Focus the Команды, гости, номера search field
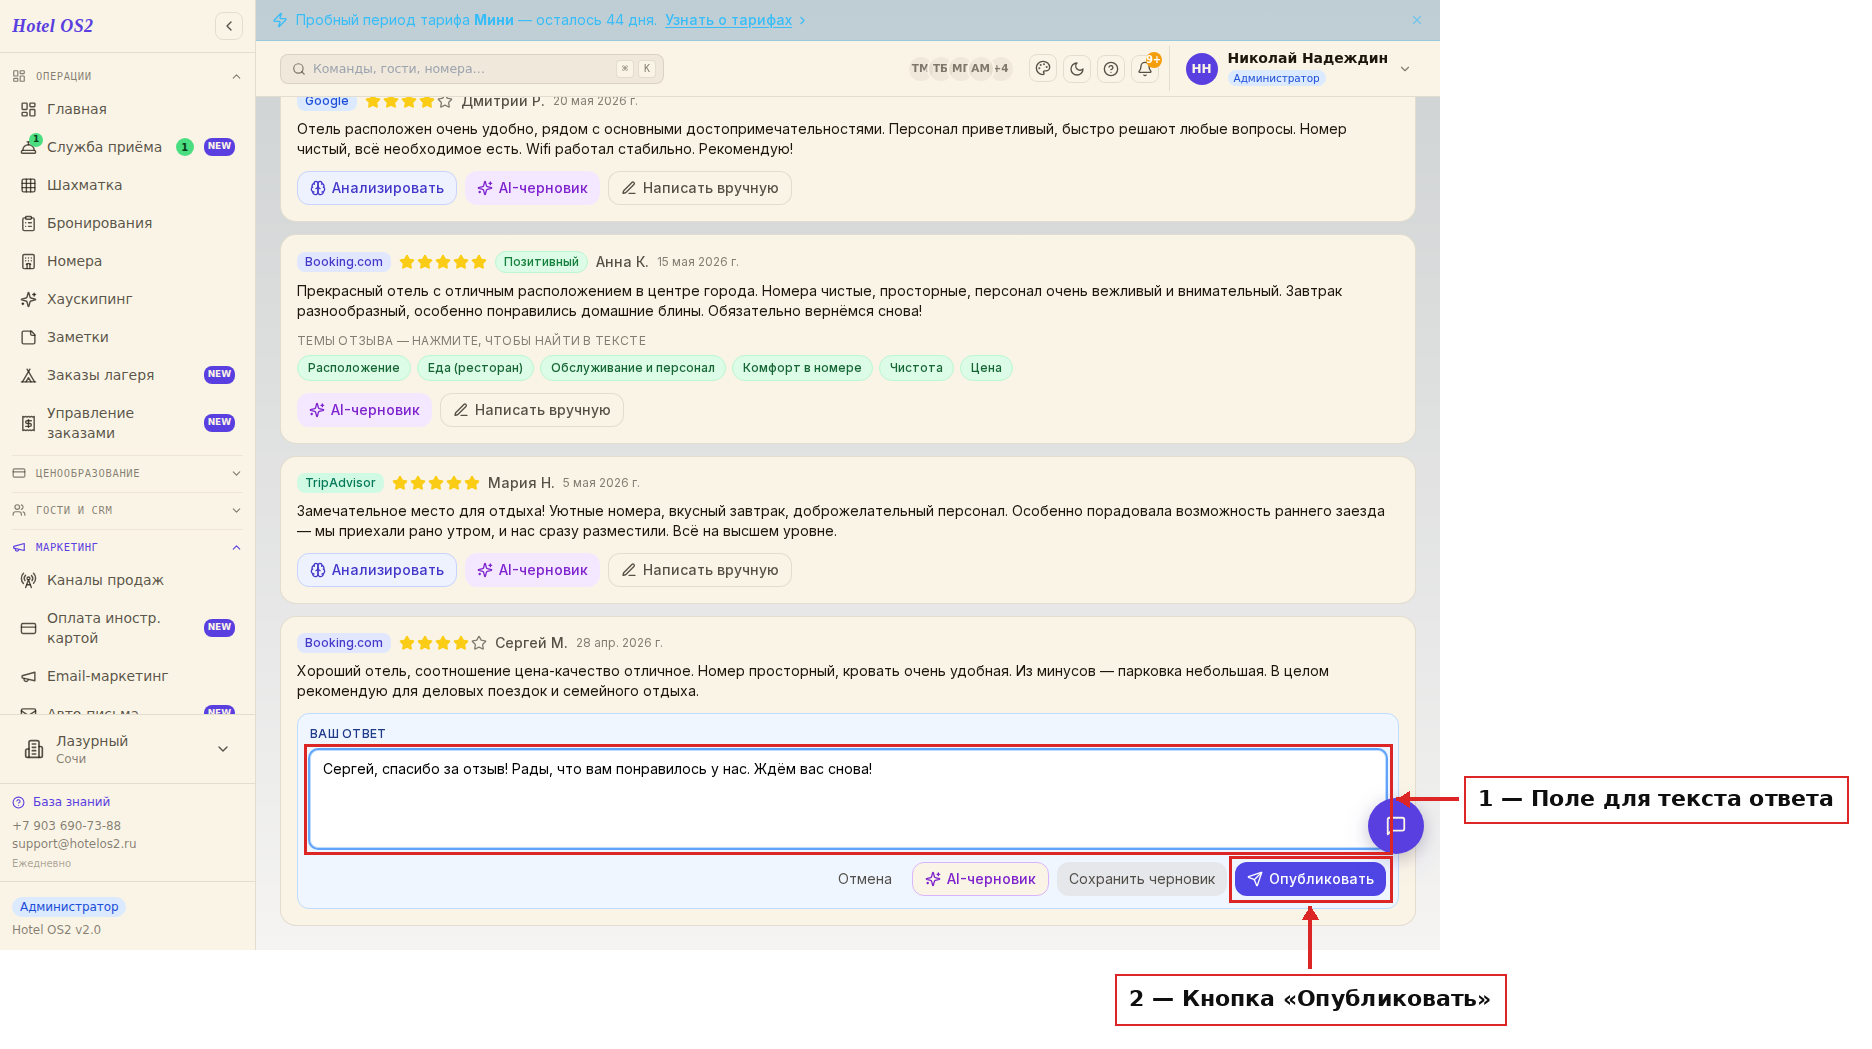Viewport: 1872px width, 1049px height. (472, 69)
